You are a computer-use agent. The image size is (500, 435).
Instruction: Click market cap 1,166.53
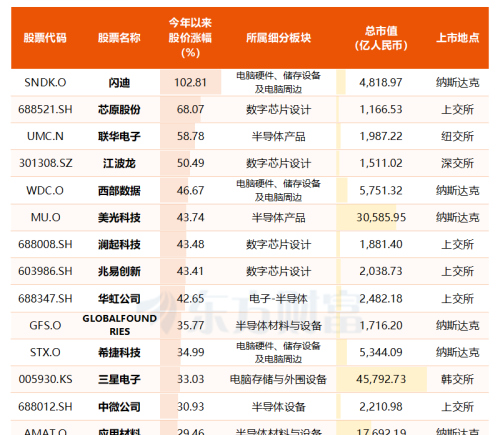point(381,109)
